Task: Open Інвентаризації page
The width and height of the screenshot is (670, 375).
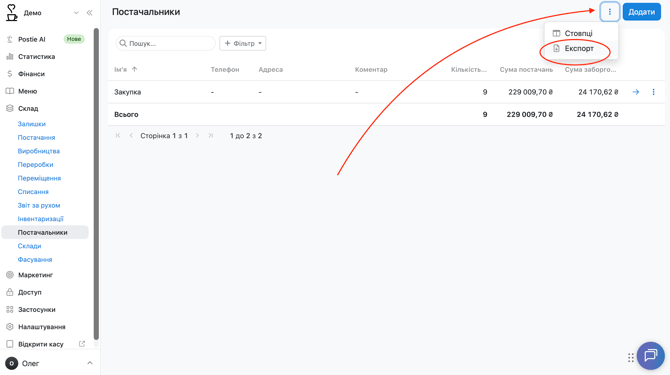Action: (41, 219)
